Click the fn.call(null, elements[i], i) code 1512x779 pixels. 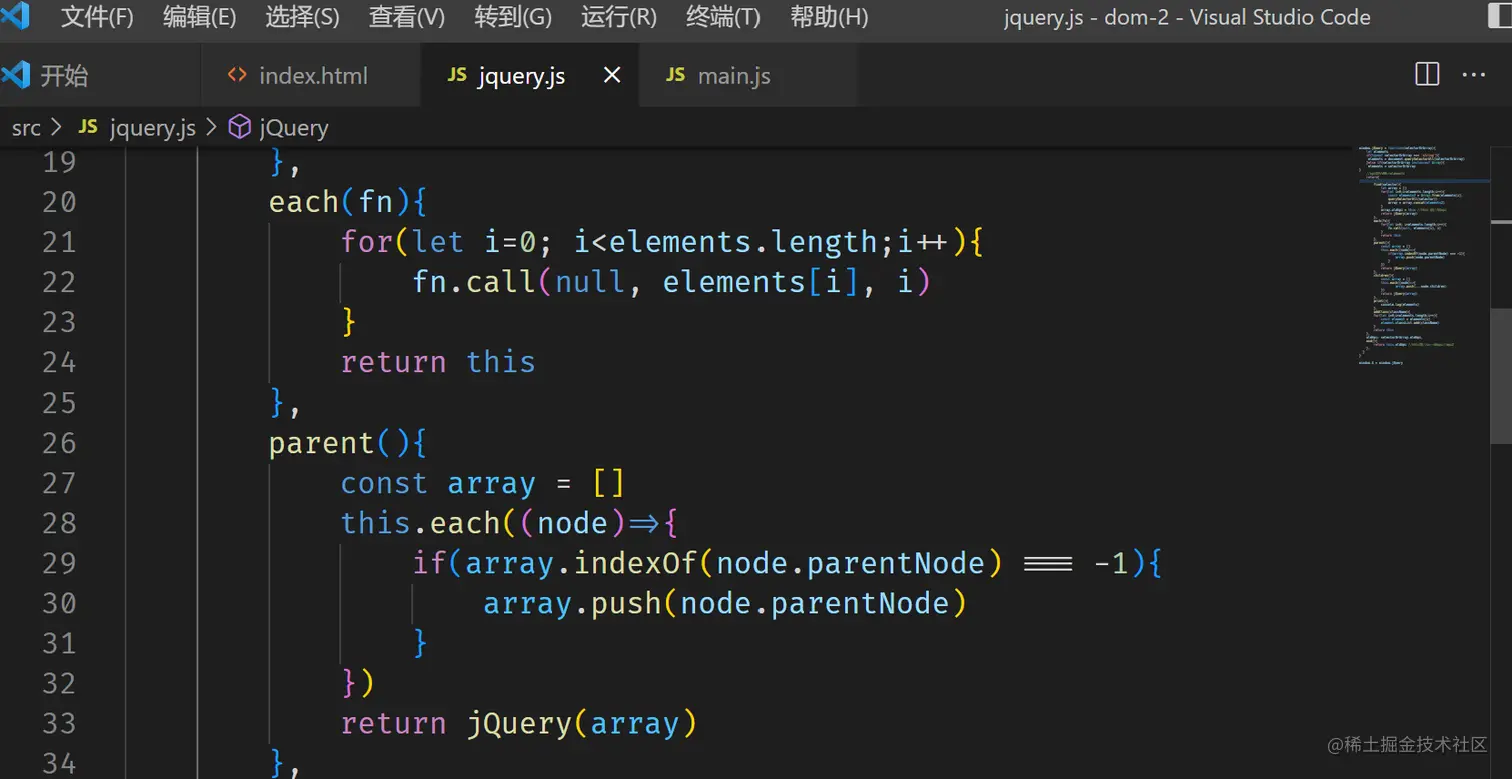click(672, 282)
